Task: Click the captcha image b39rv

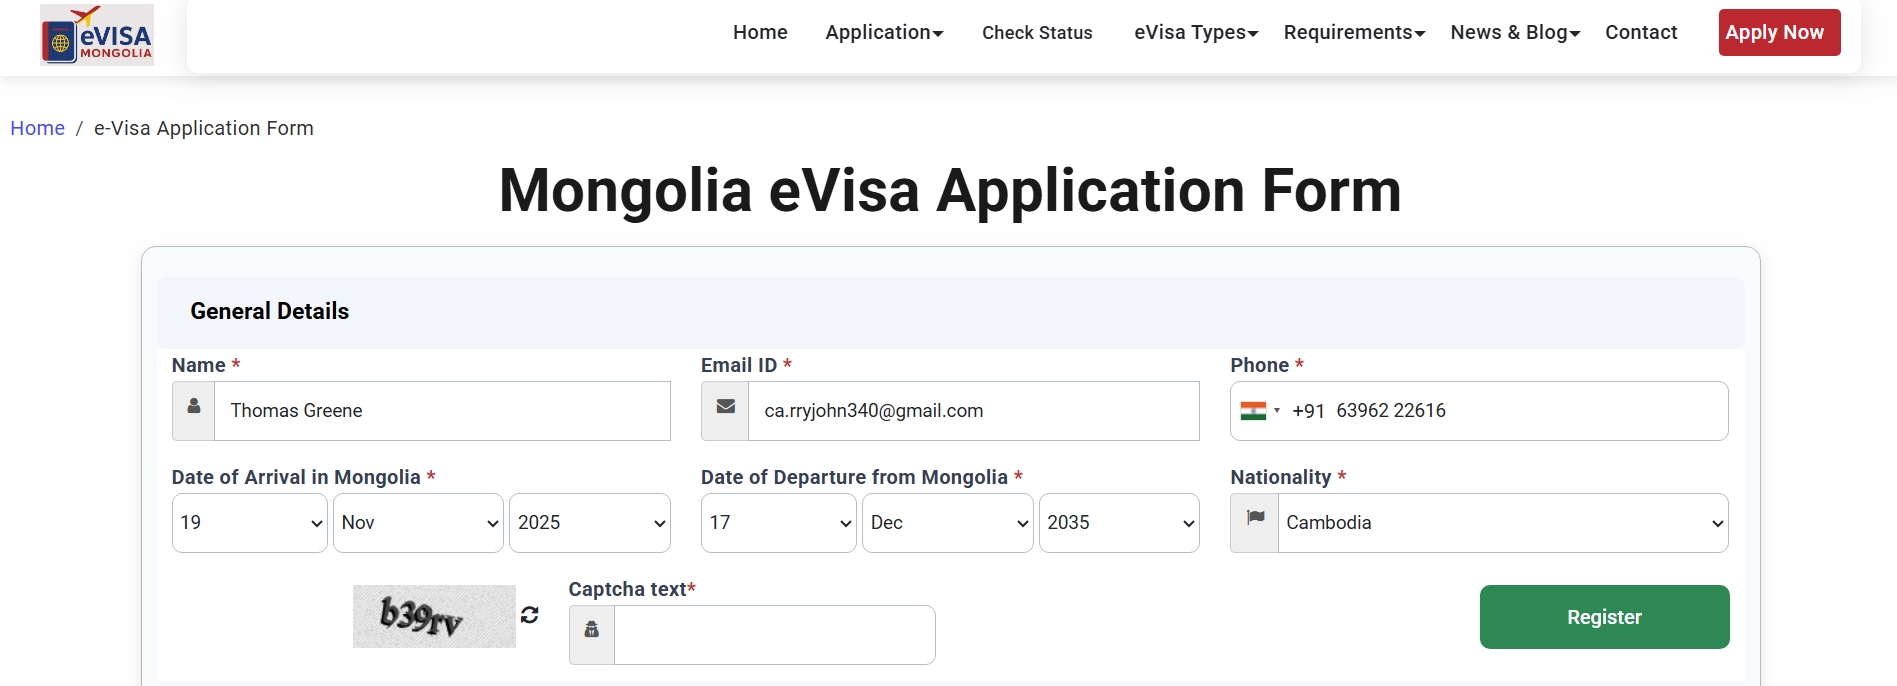Action: [x=434, y=616]
